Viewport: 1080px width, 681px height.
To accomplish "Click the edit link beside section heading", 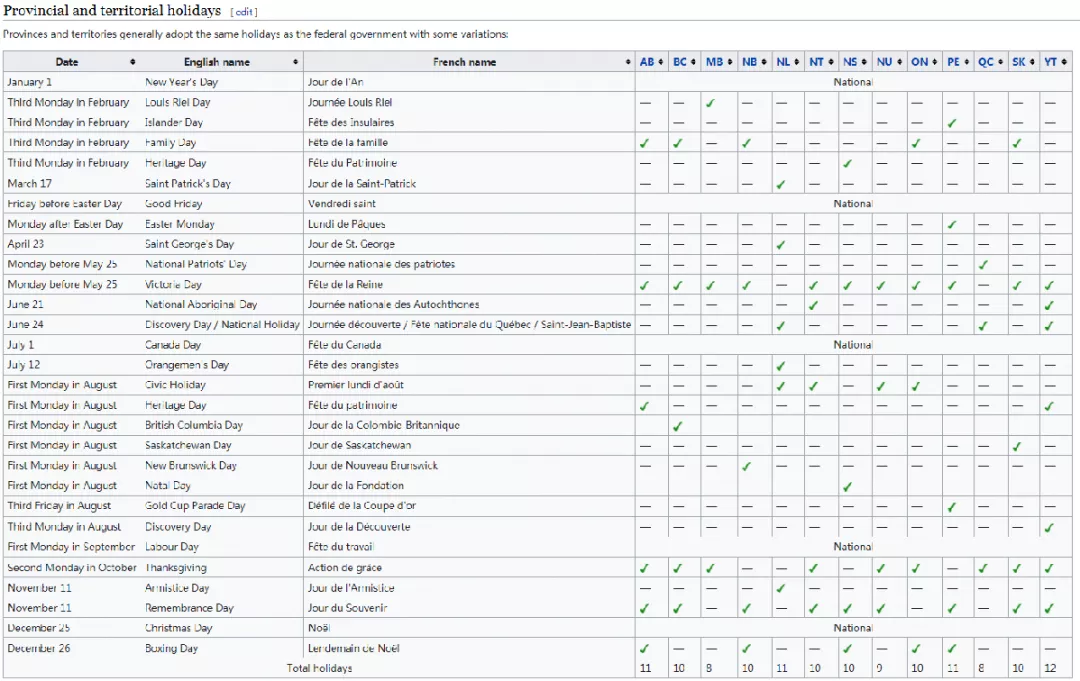I will coord(244,12).
